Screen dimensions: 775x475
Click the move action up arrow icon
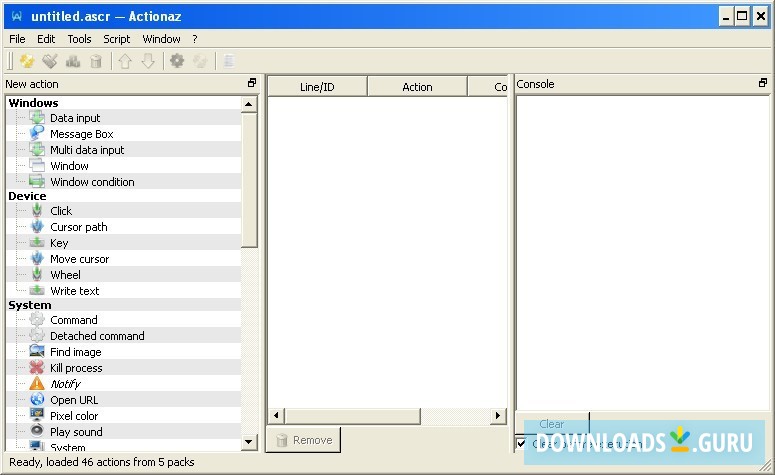[x=125, y=61]
